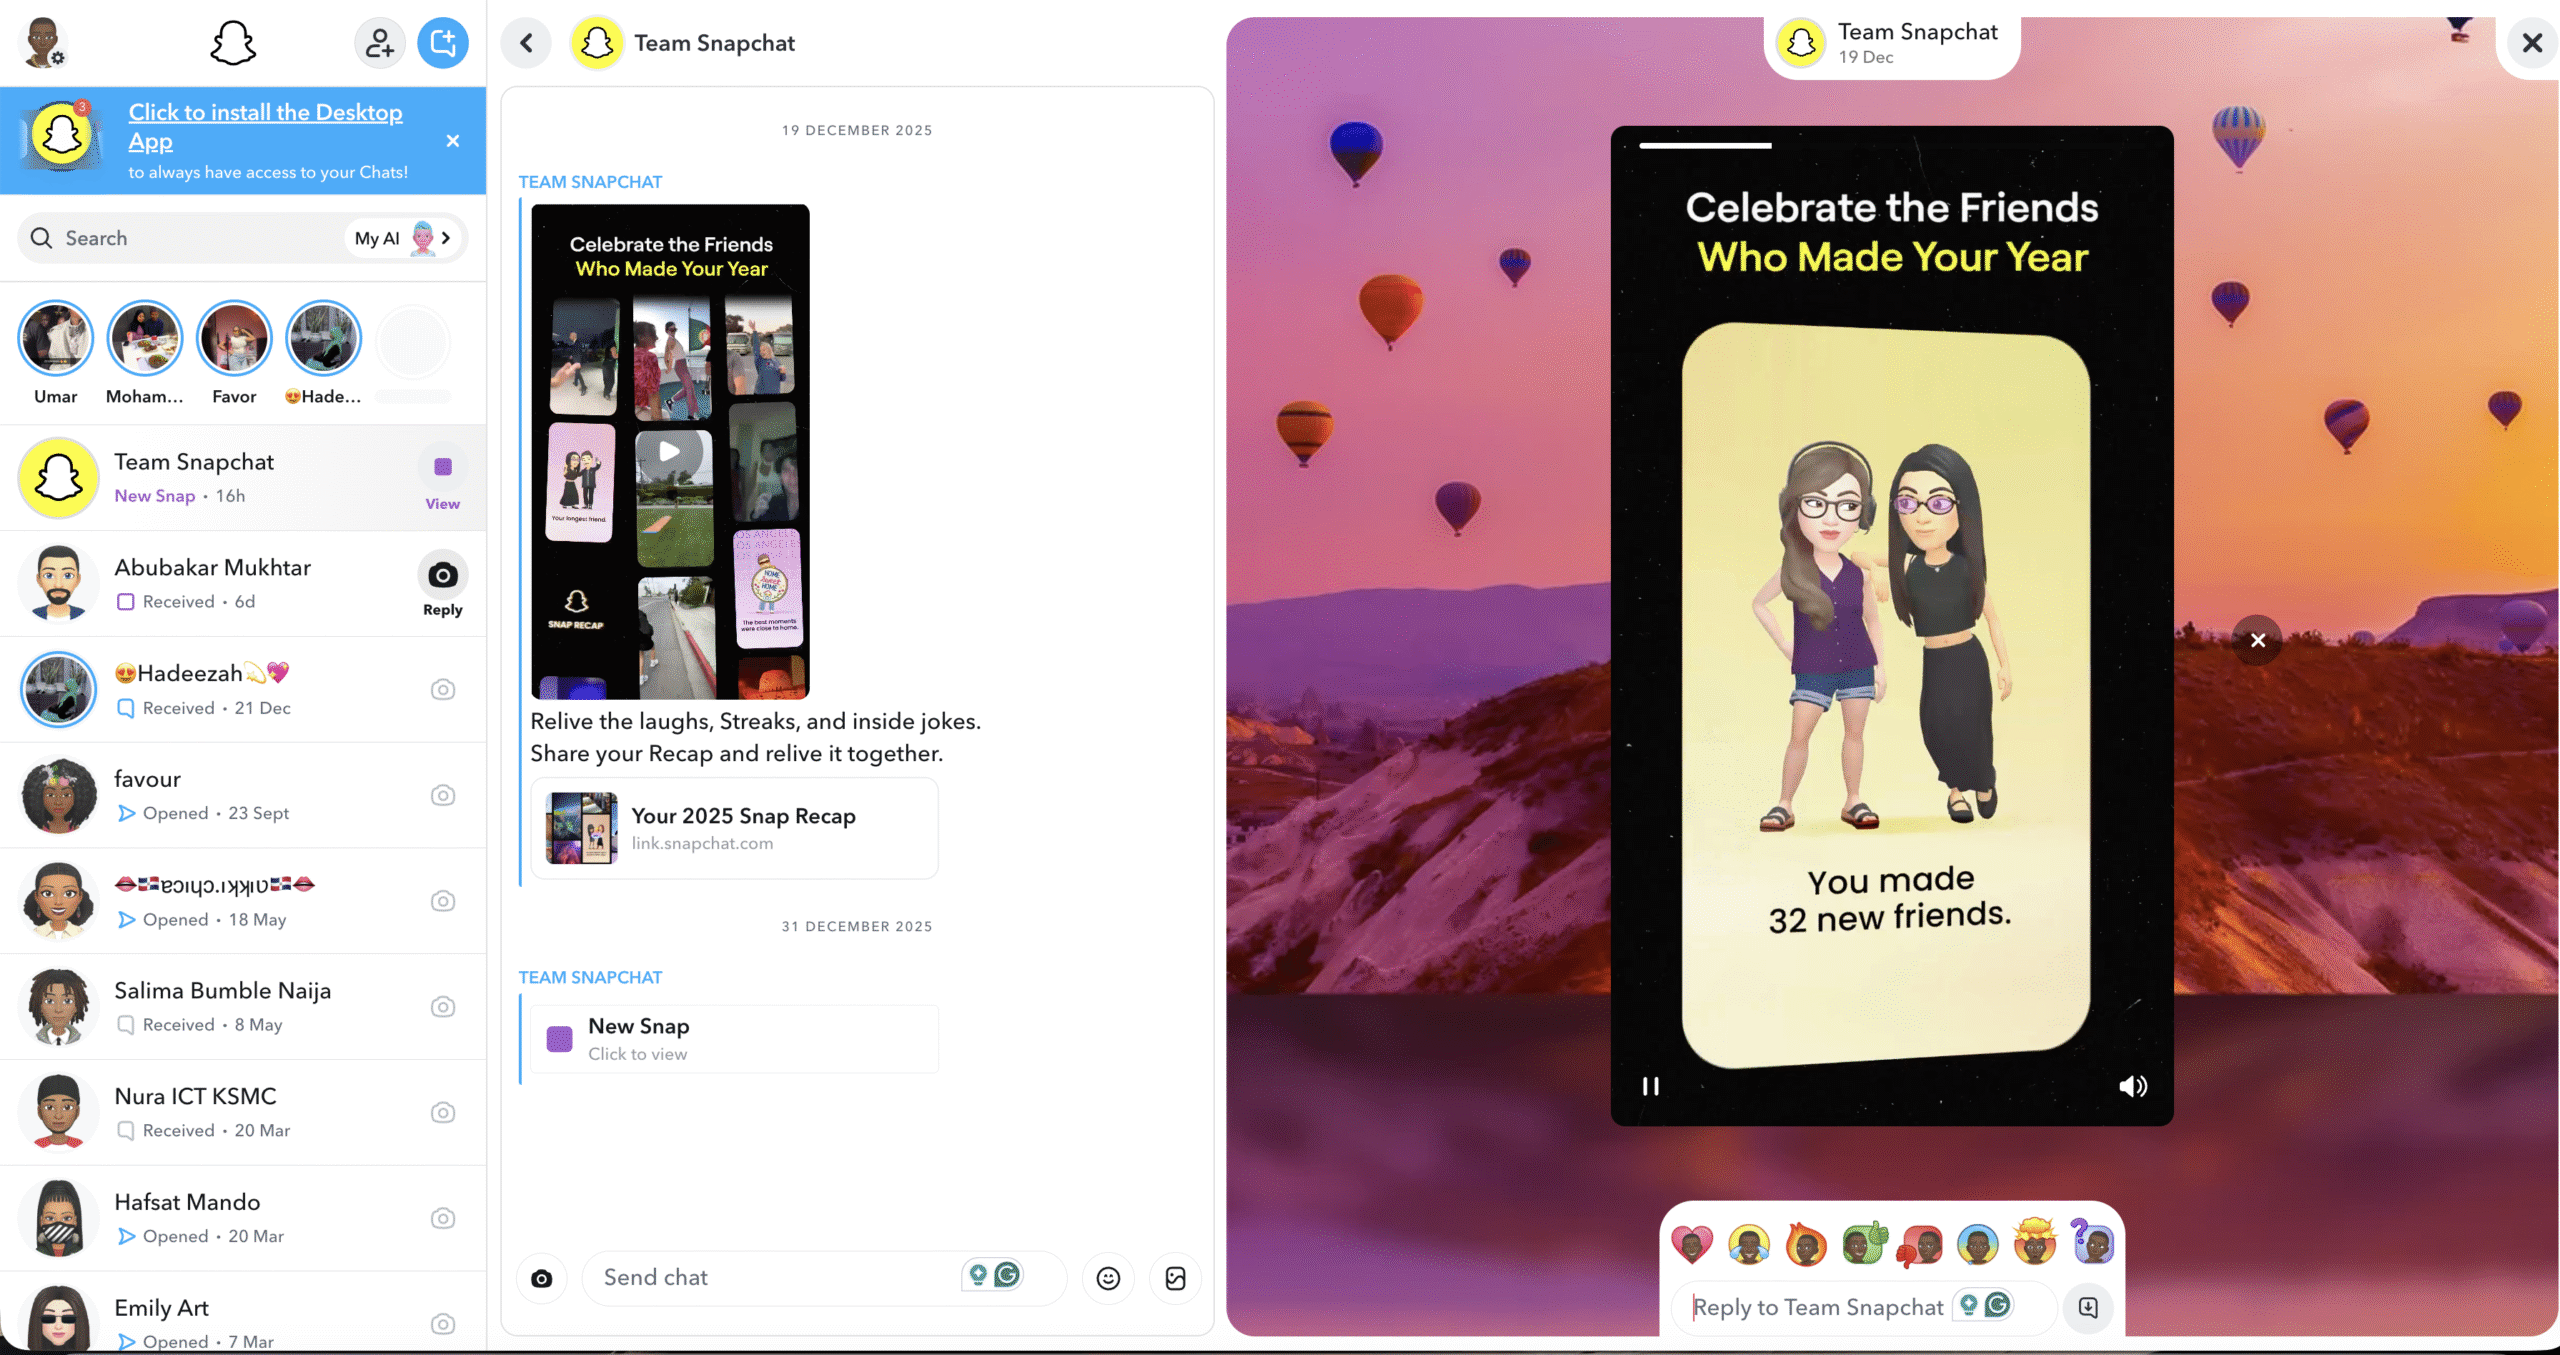Mute the snap audio
This screenshot has width=2560, height=1355.
point(2132,1086)
